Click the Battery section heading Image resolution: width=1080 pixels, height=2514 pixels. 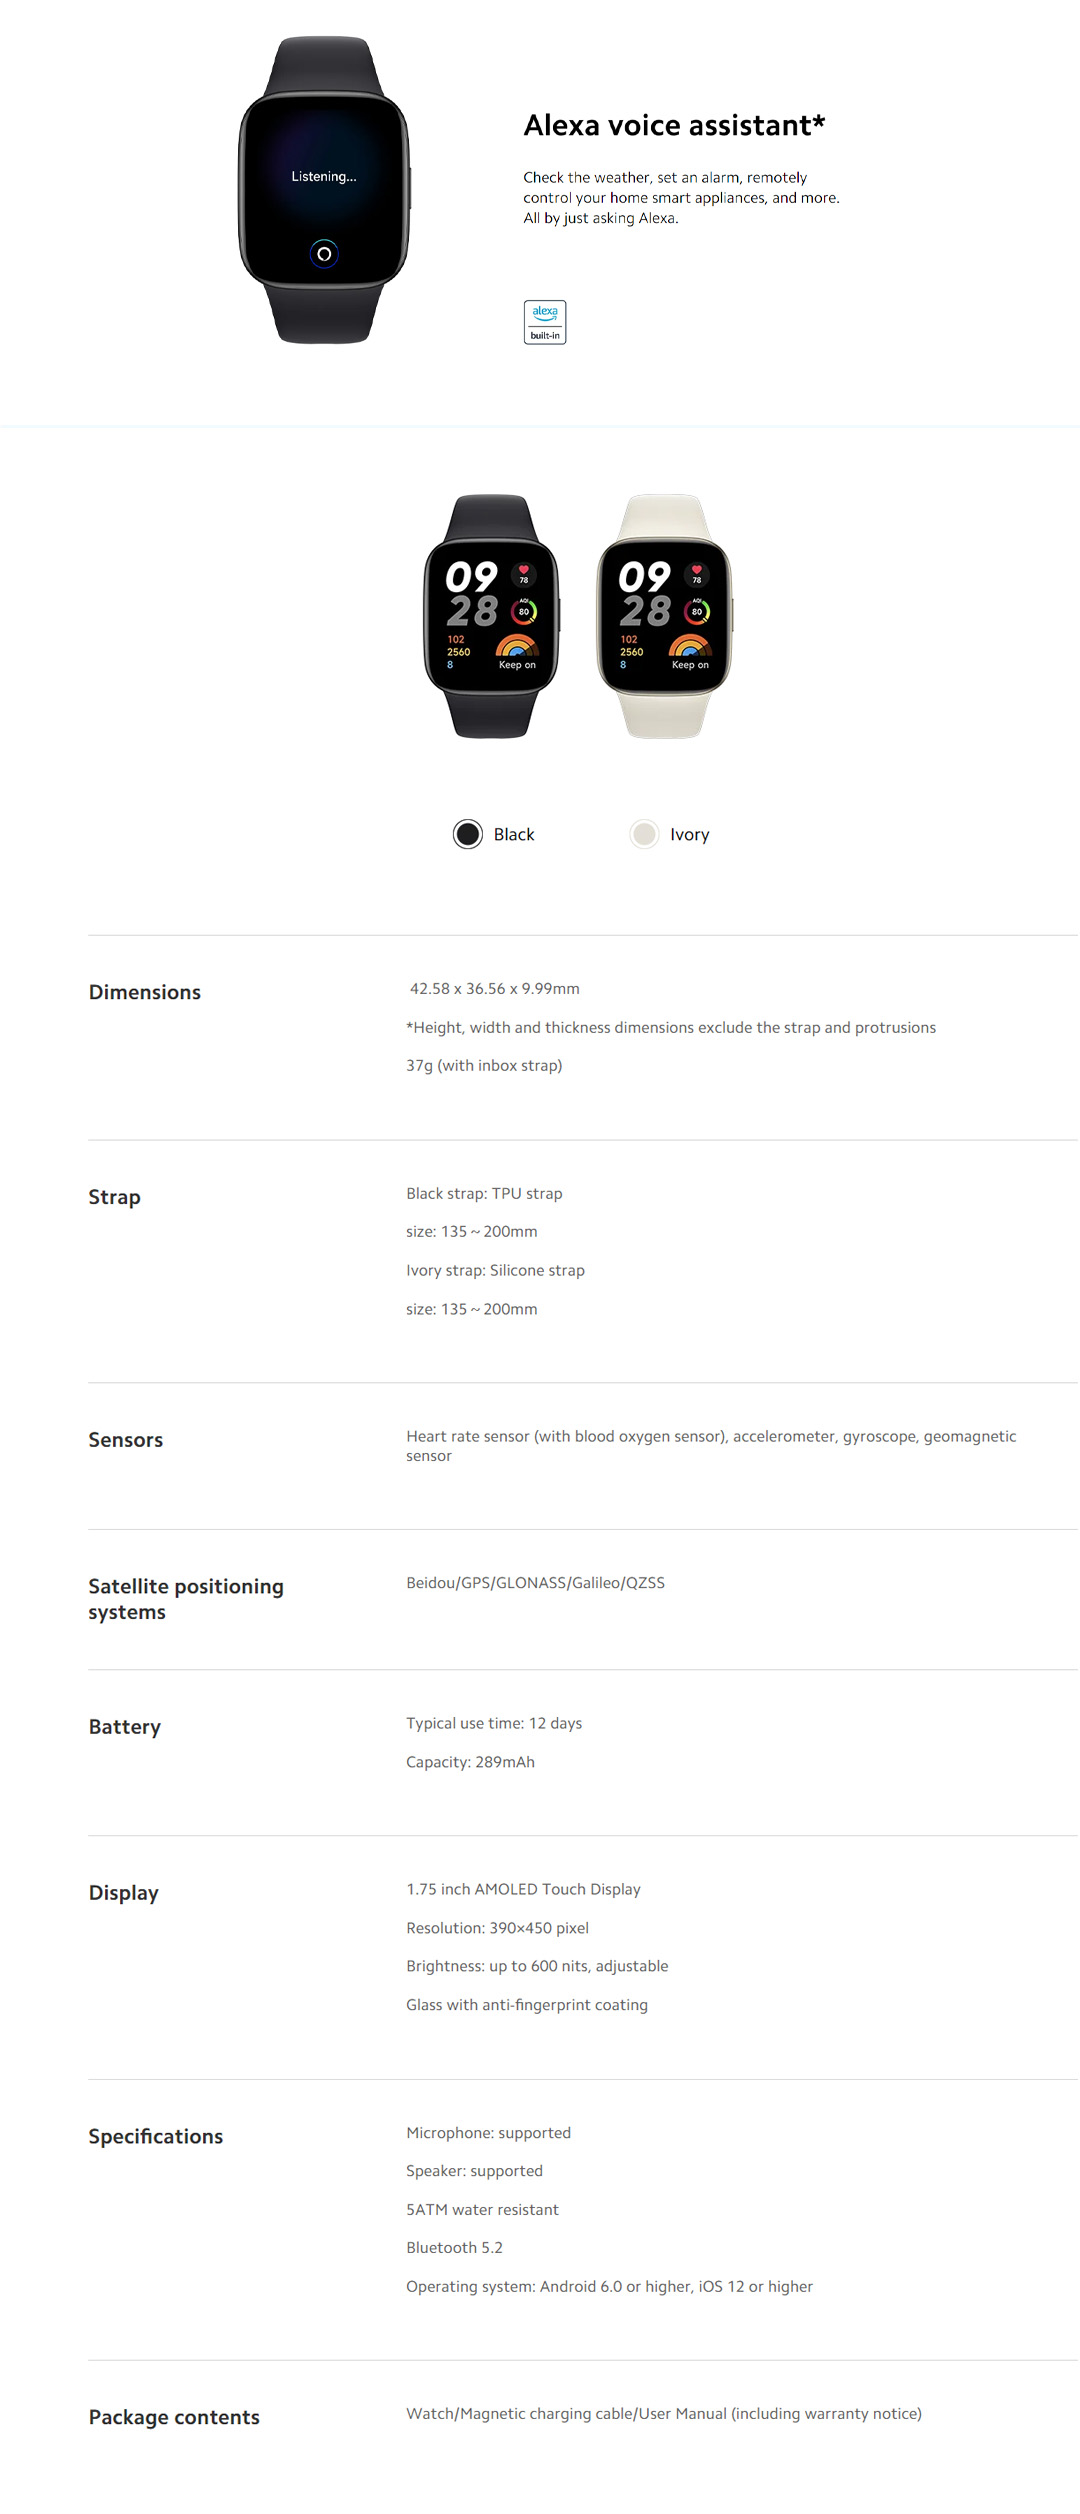tap(125, 1727)
